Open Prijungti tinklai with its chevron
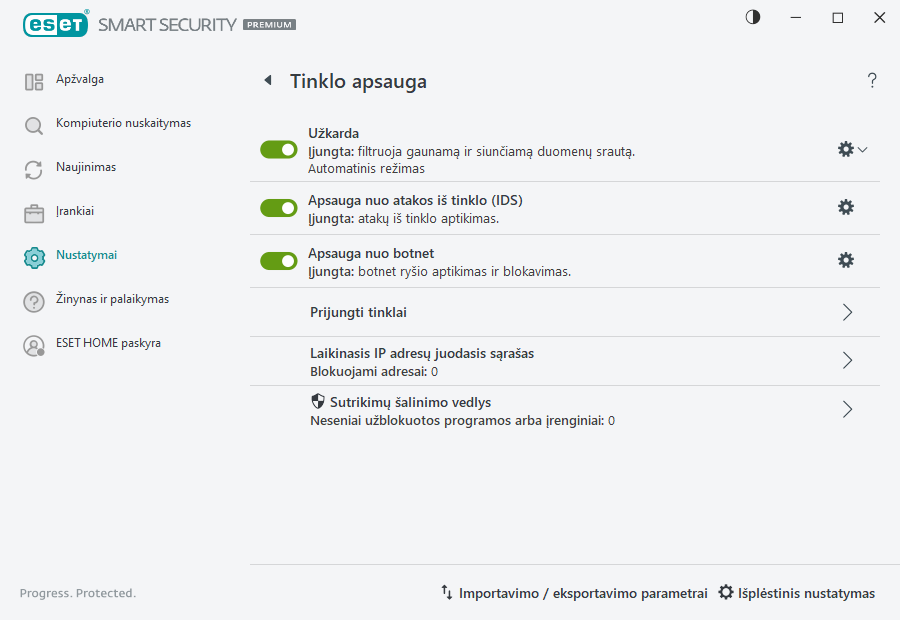 tap(846, 312)
